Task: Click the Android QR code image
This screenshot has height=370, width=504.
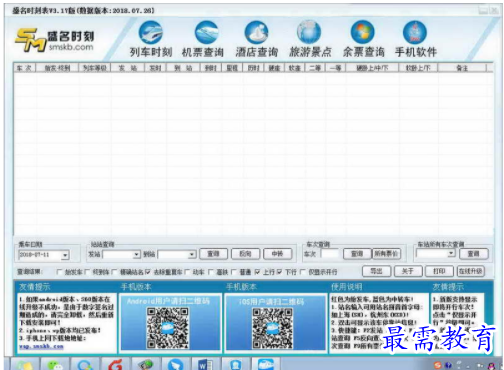Action: click(168, 328)
